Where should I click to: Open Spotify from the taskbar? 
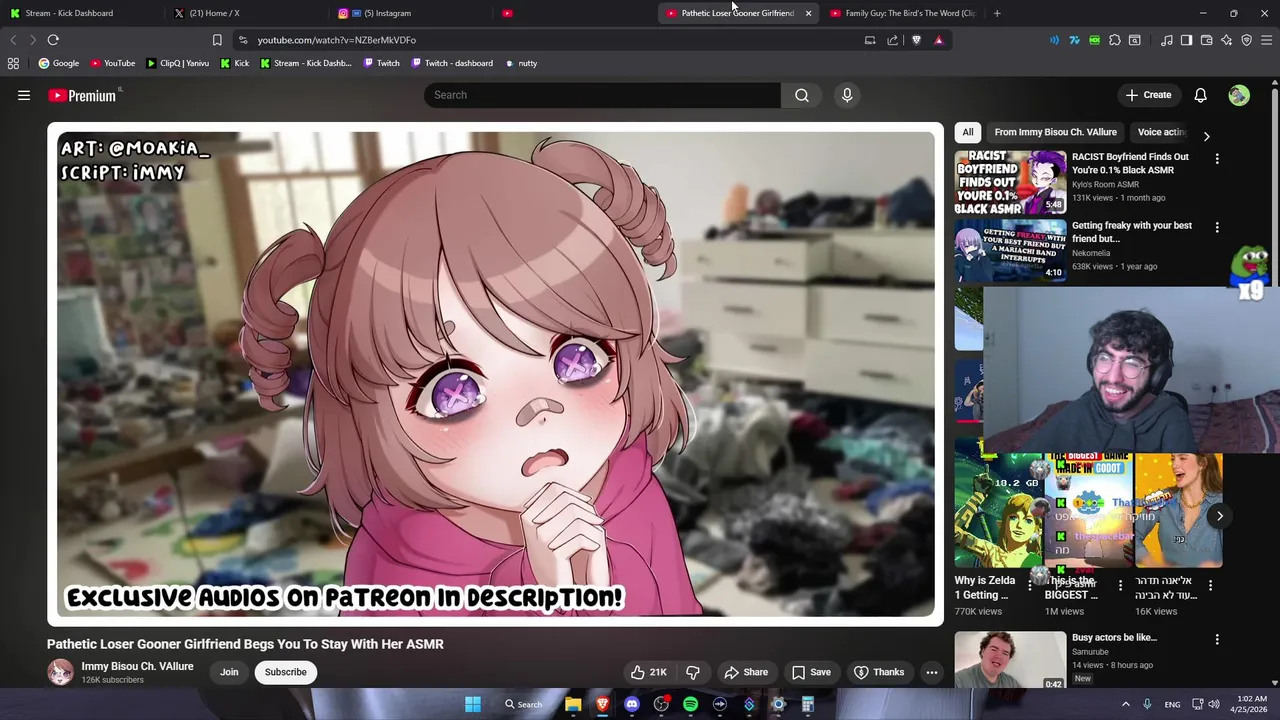[690, 704]
